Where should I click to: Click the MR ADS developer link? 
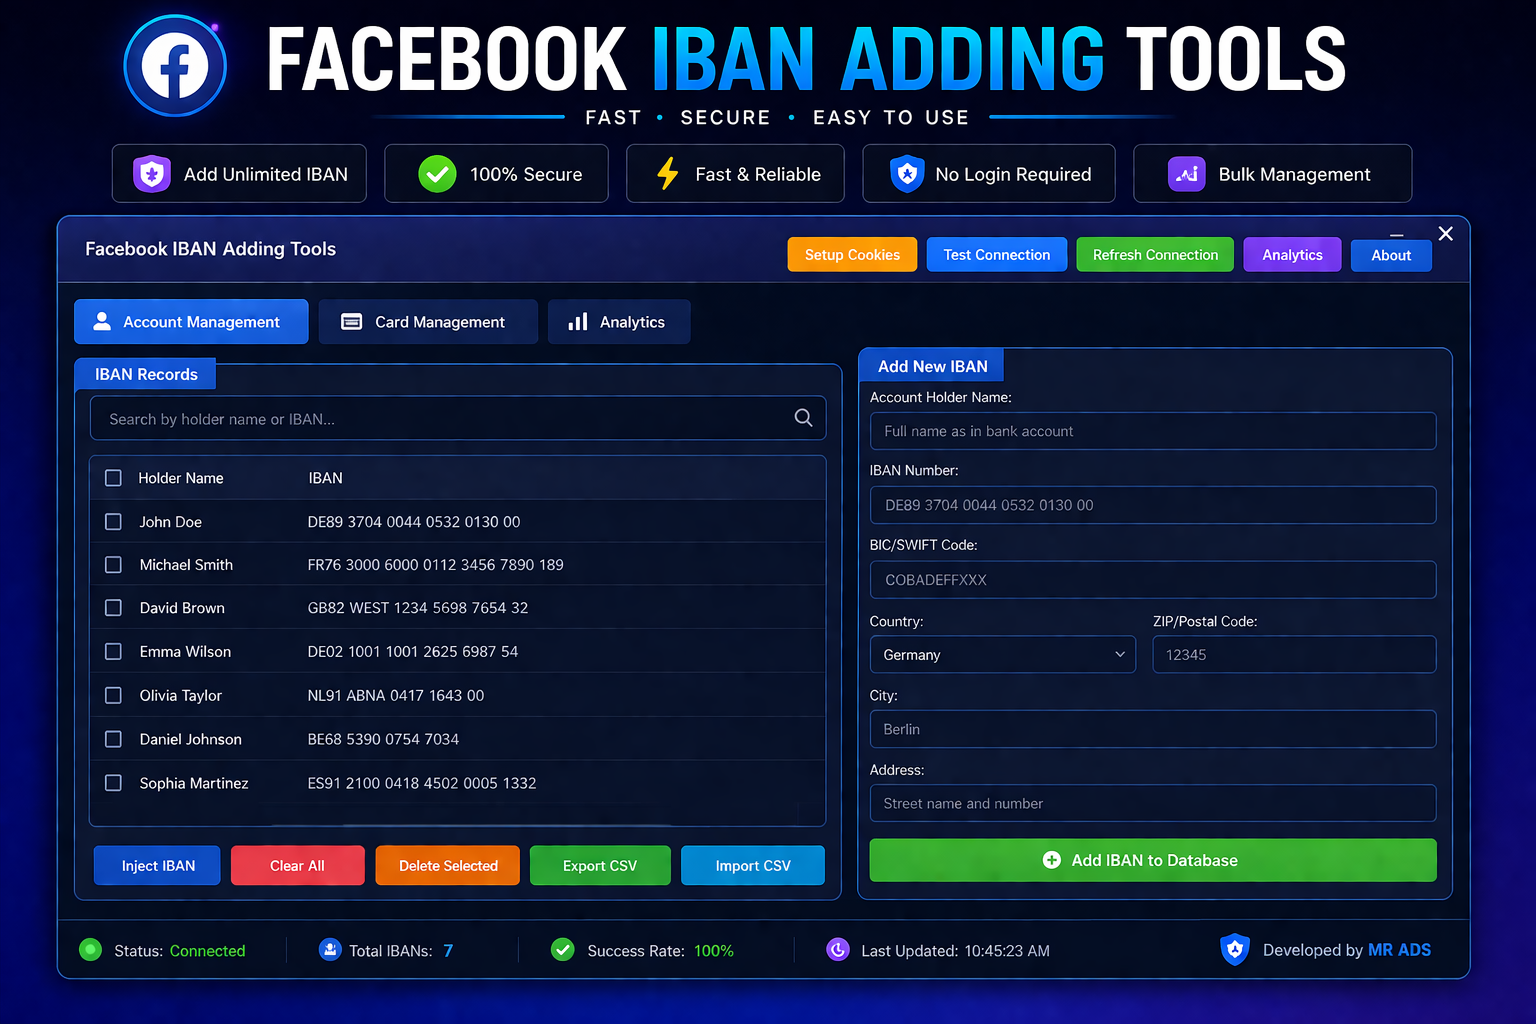(x=1399, y=950)
